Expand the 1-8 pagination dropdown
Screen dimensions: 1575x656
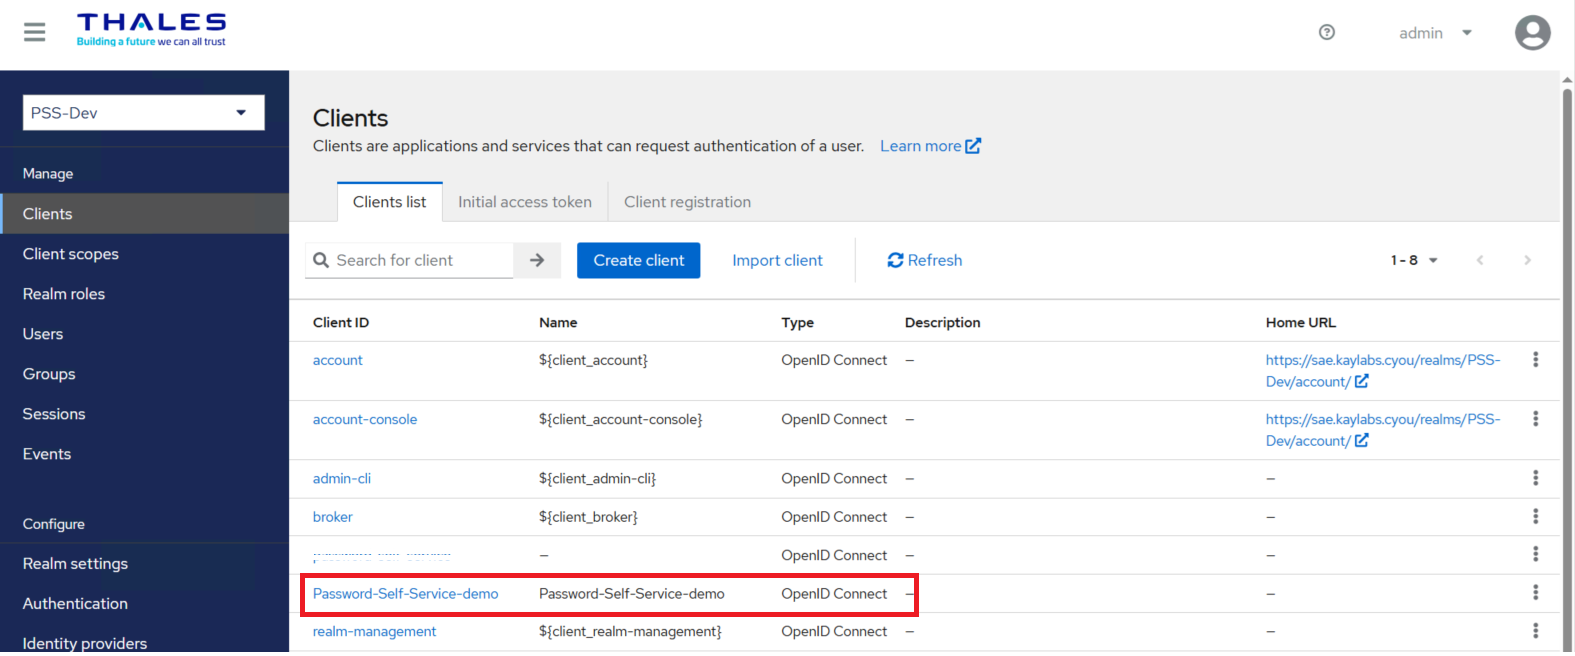click(1414, 260)
